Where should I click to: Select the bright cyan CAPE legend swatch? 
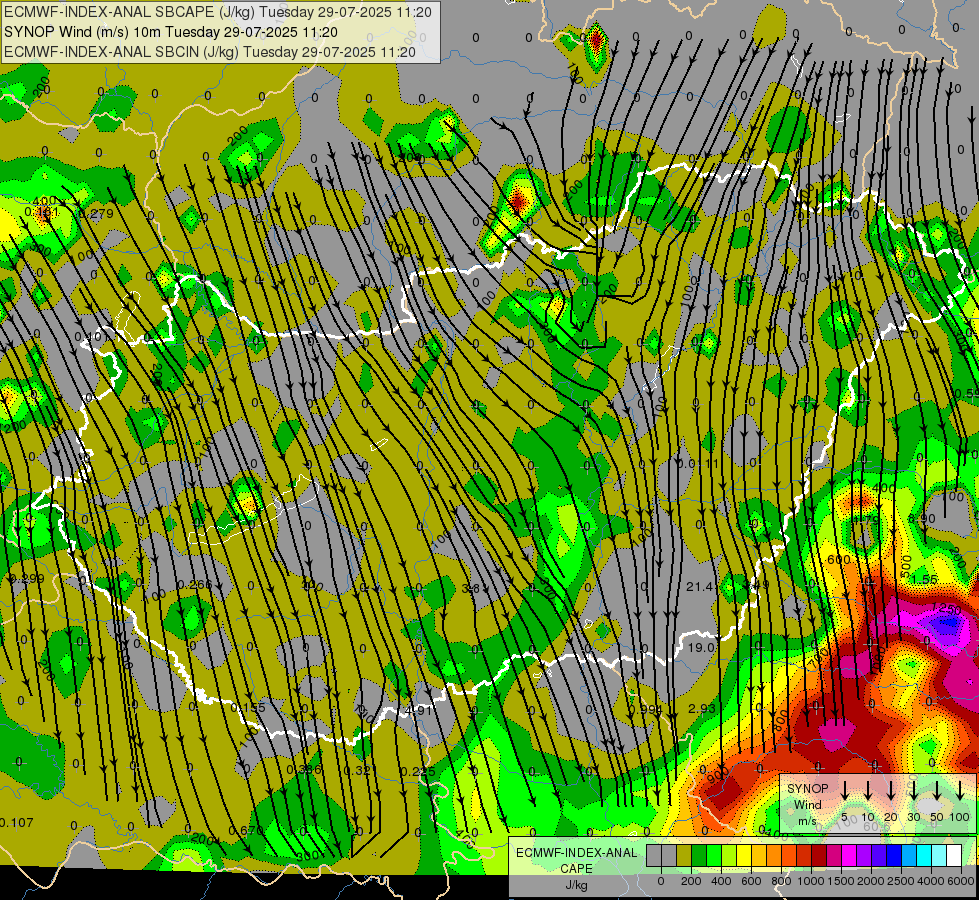click(x=924, y=855)
